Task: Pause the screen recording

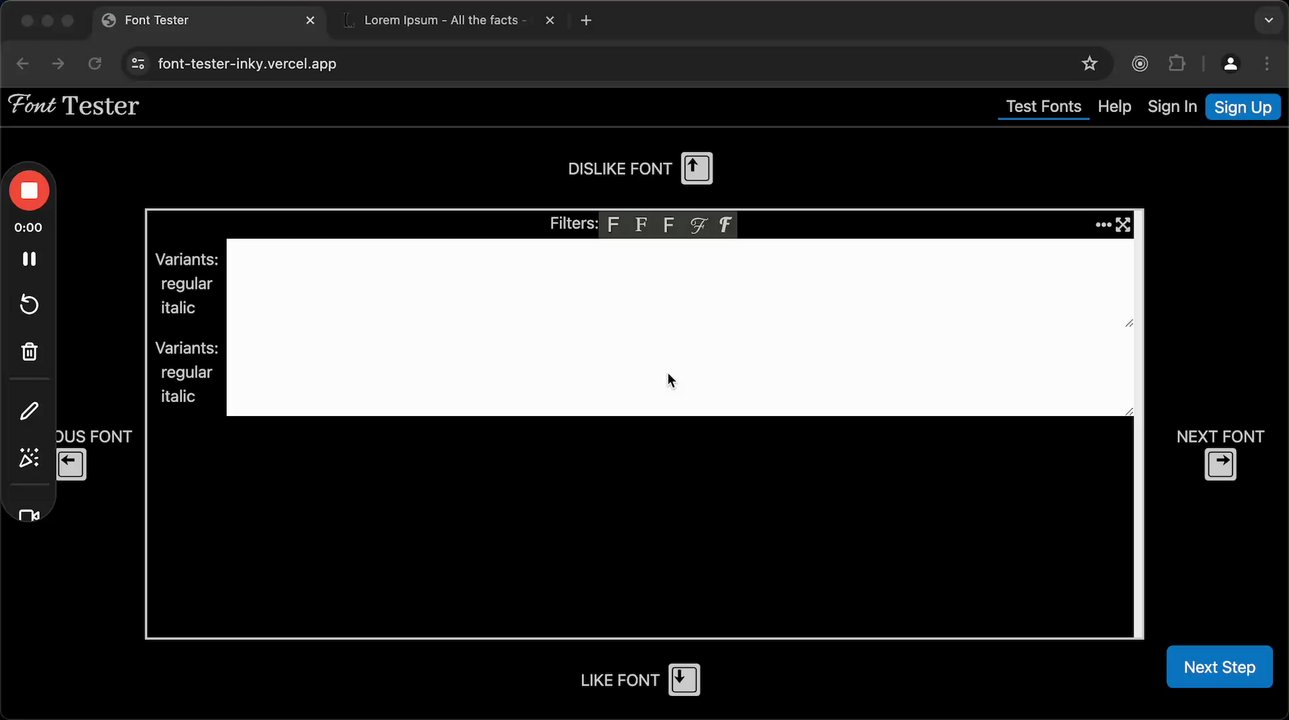Action: tap(29, 259)
